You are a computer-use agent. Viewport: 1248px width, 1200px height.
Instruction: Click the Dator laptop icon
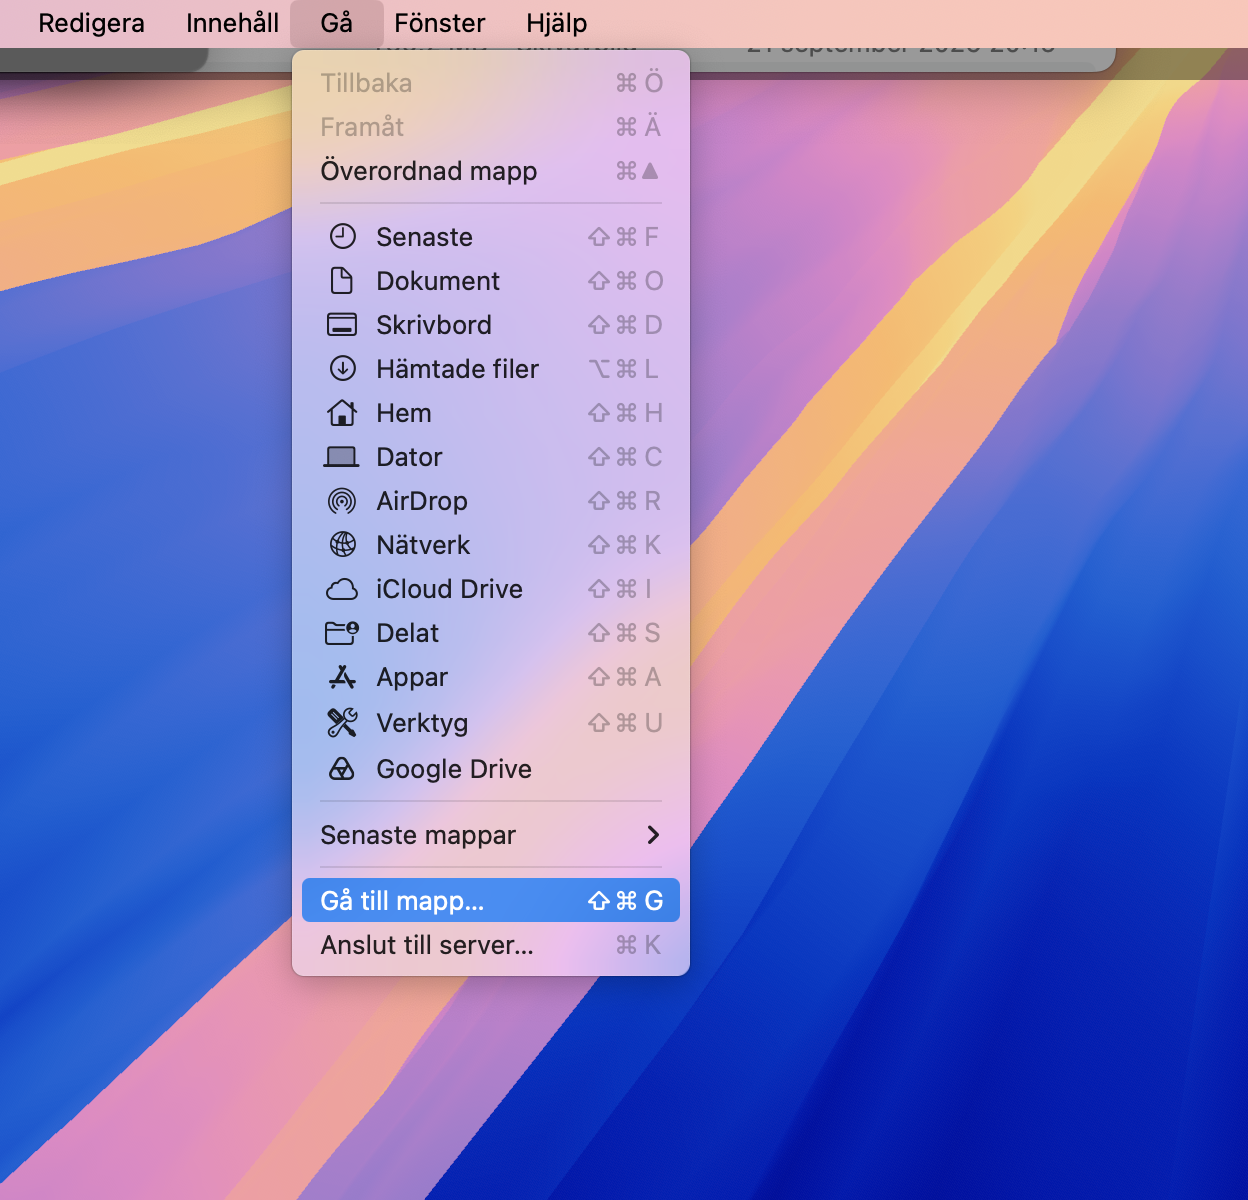click(x=342, y=457)
